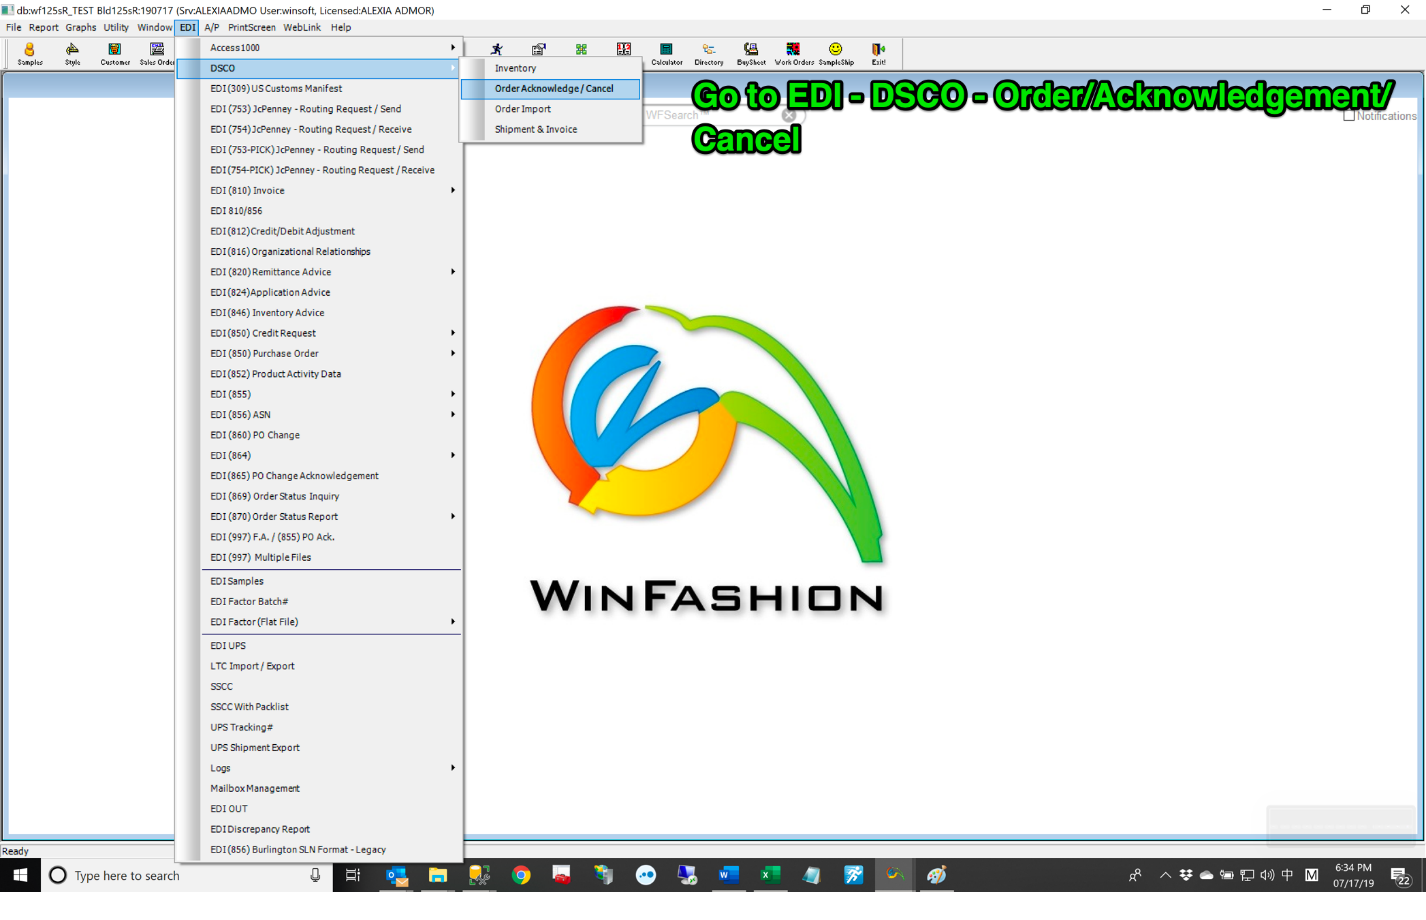
Task: Expand EDI (850) Purchase Order submenu
Action: point(453,353)
